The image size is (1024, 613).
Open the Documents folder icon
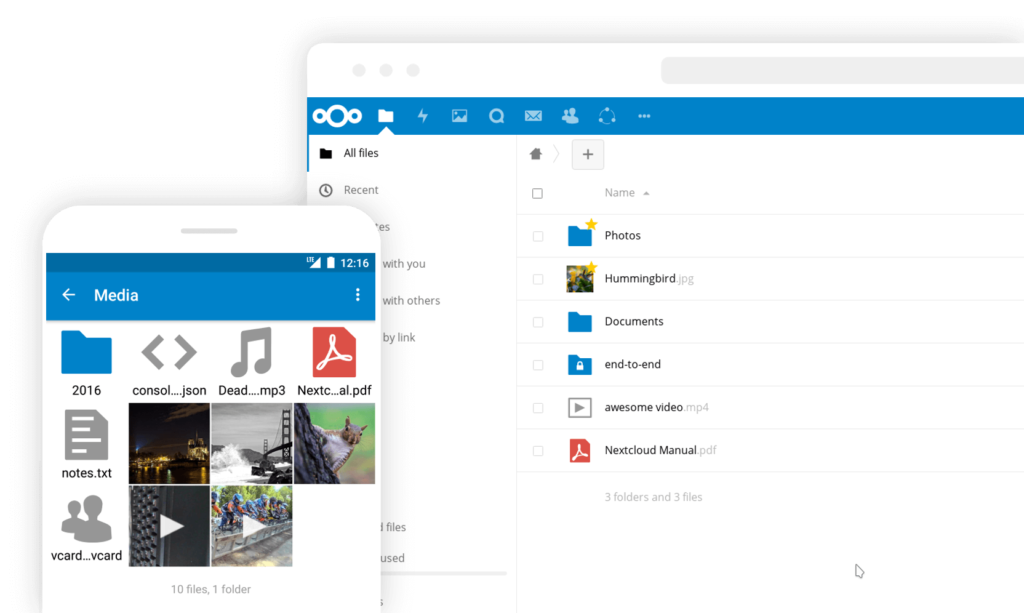click(x=580, y=322)
